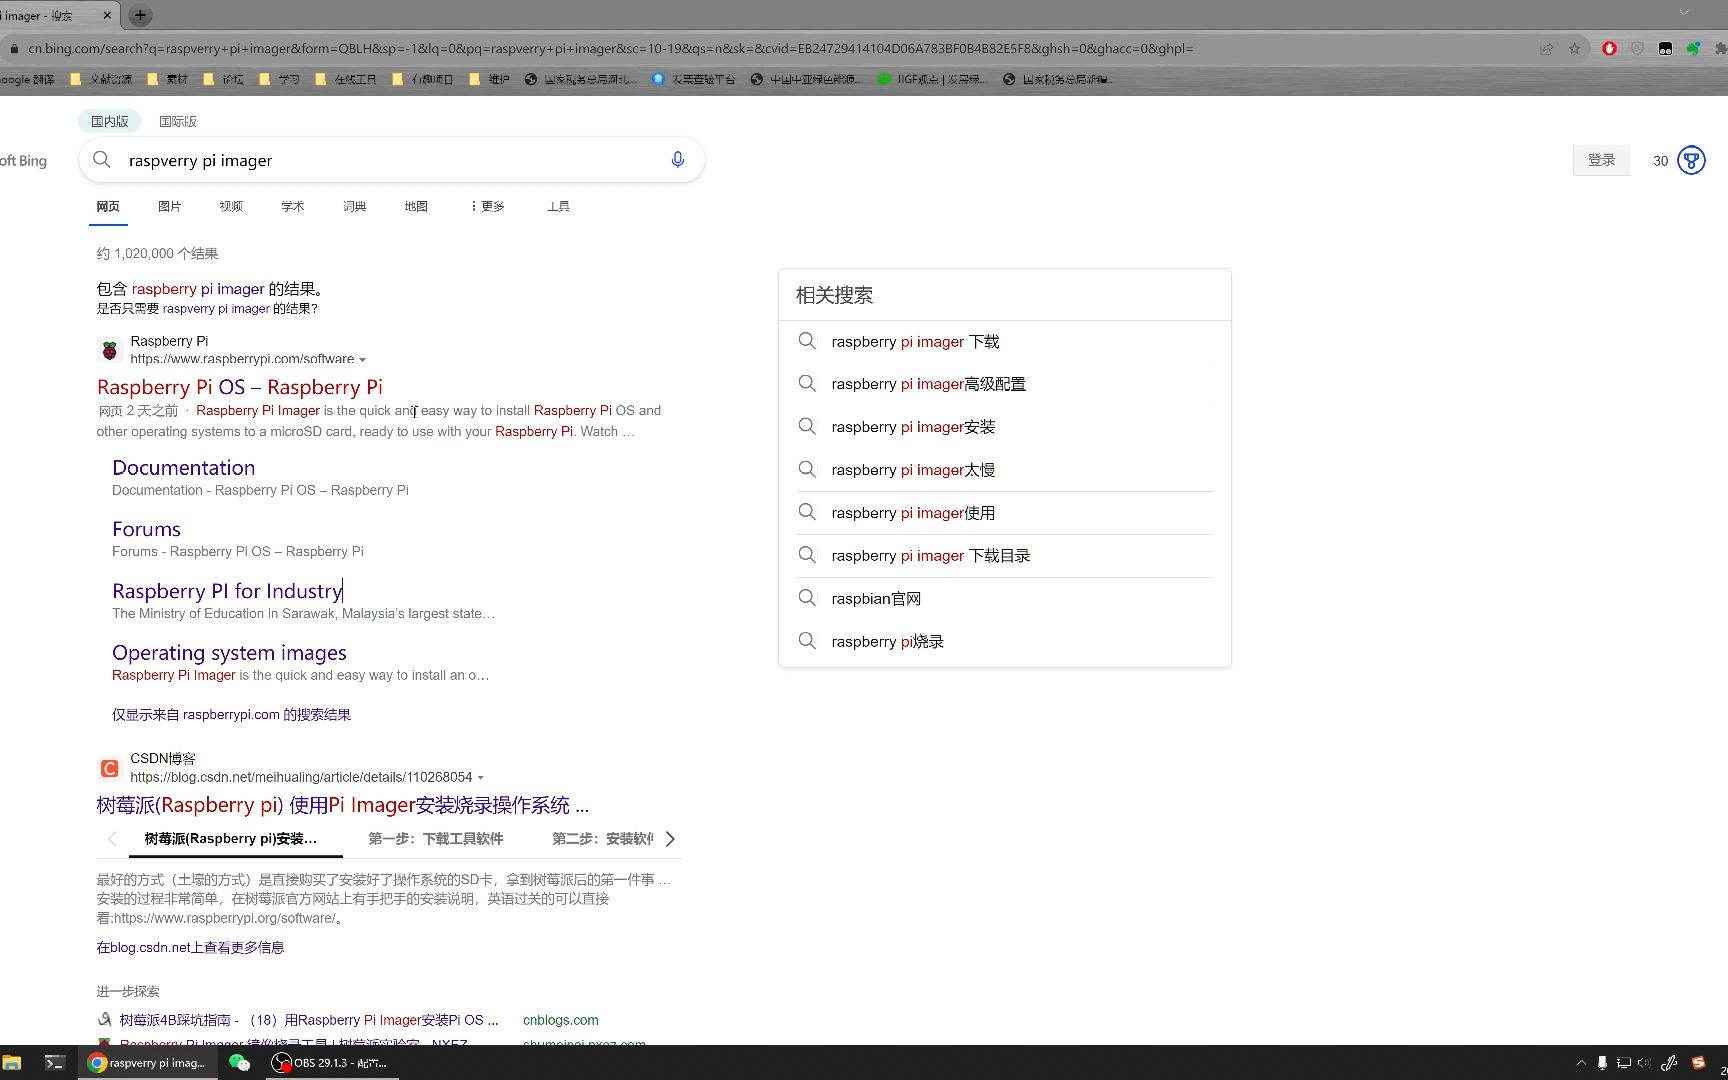1728x1080 pixels.
Task: Open File Explorer from the taskbar
Action: point(12,1062)
